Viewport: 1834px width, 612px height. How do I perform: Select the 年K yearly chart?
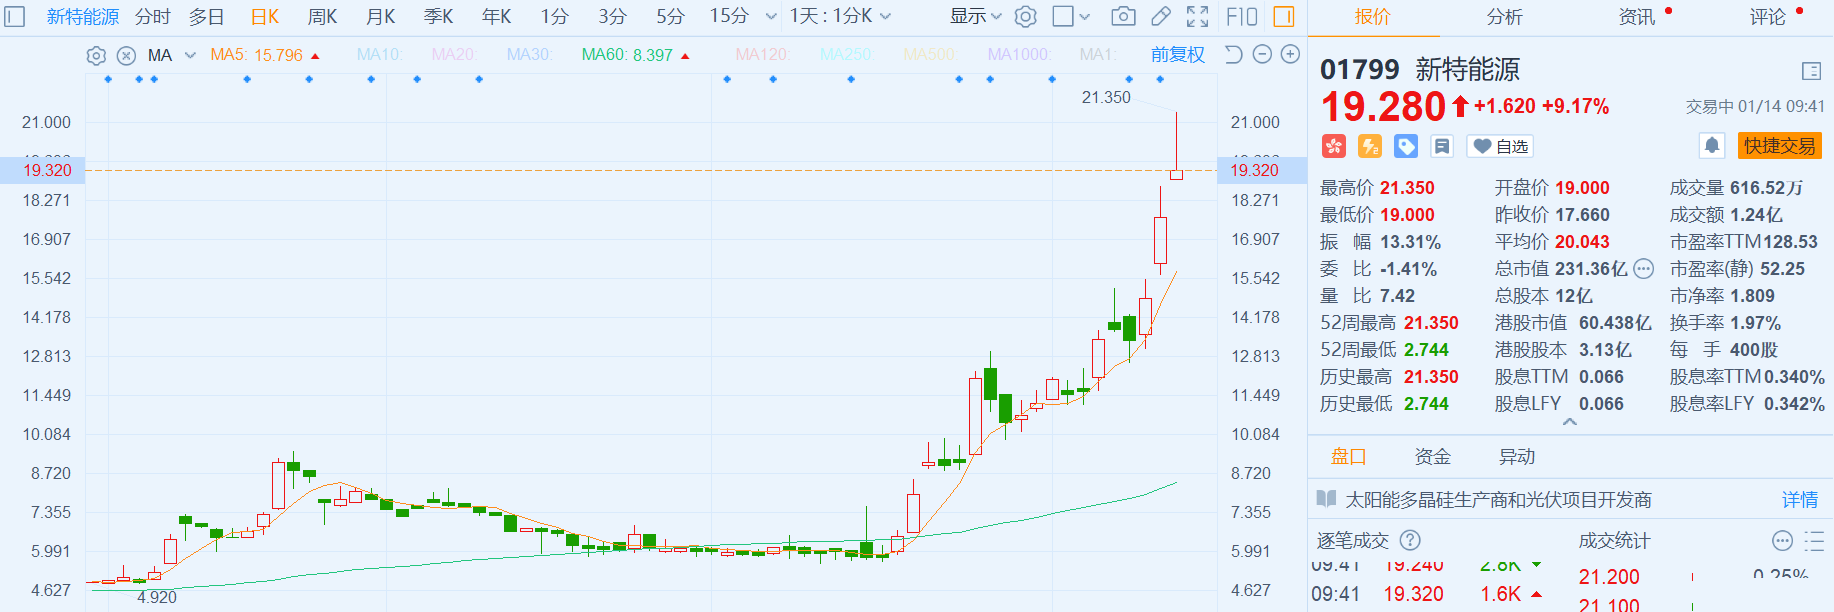[497, 17]
